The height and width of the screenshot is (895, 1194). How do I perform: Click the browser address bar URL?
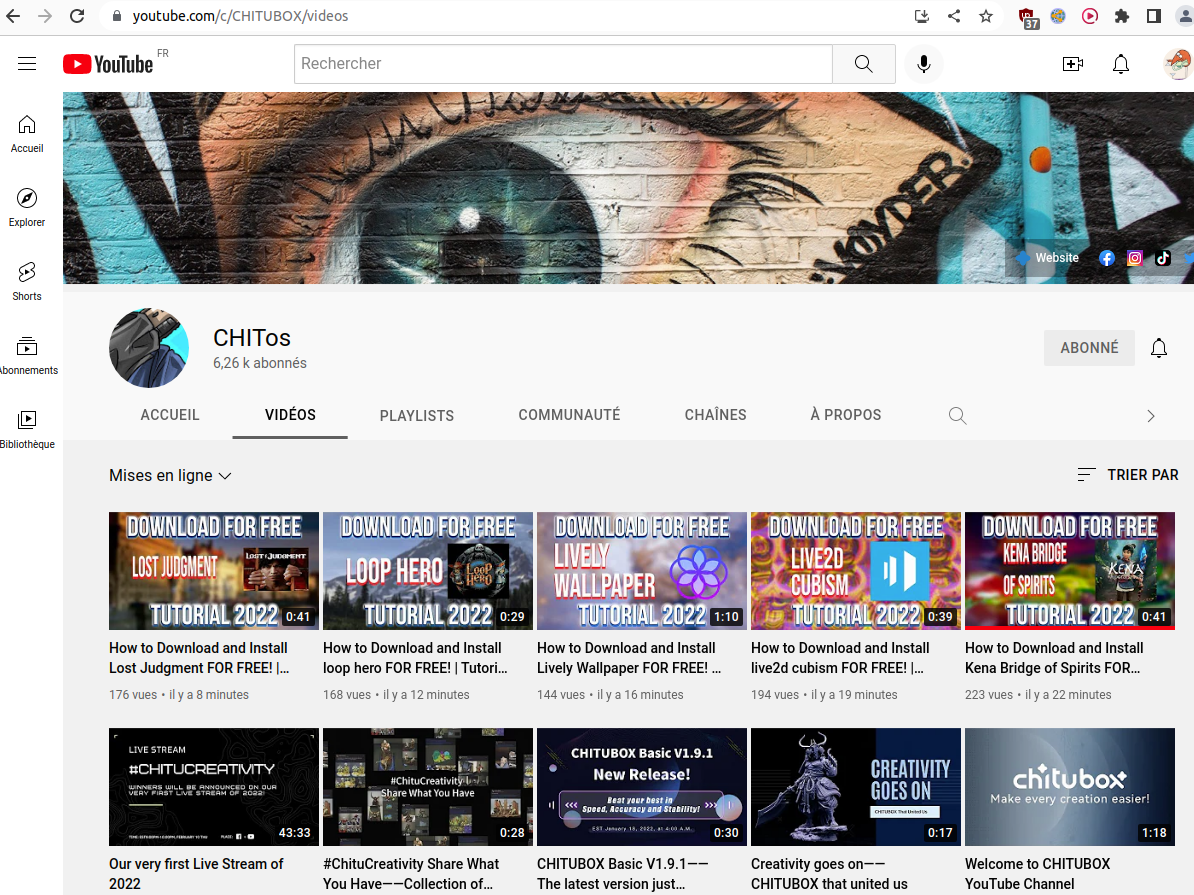click(x=240, y=16)
